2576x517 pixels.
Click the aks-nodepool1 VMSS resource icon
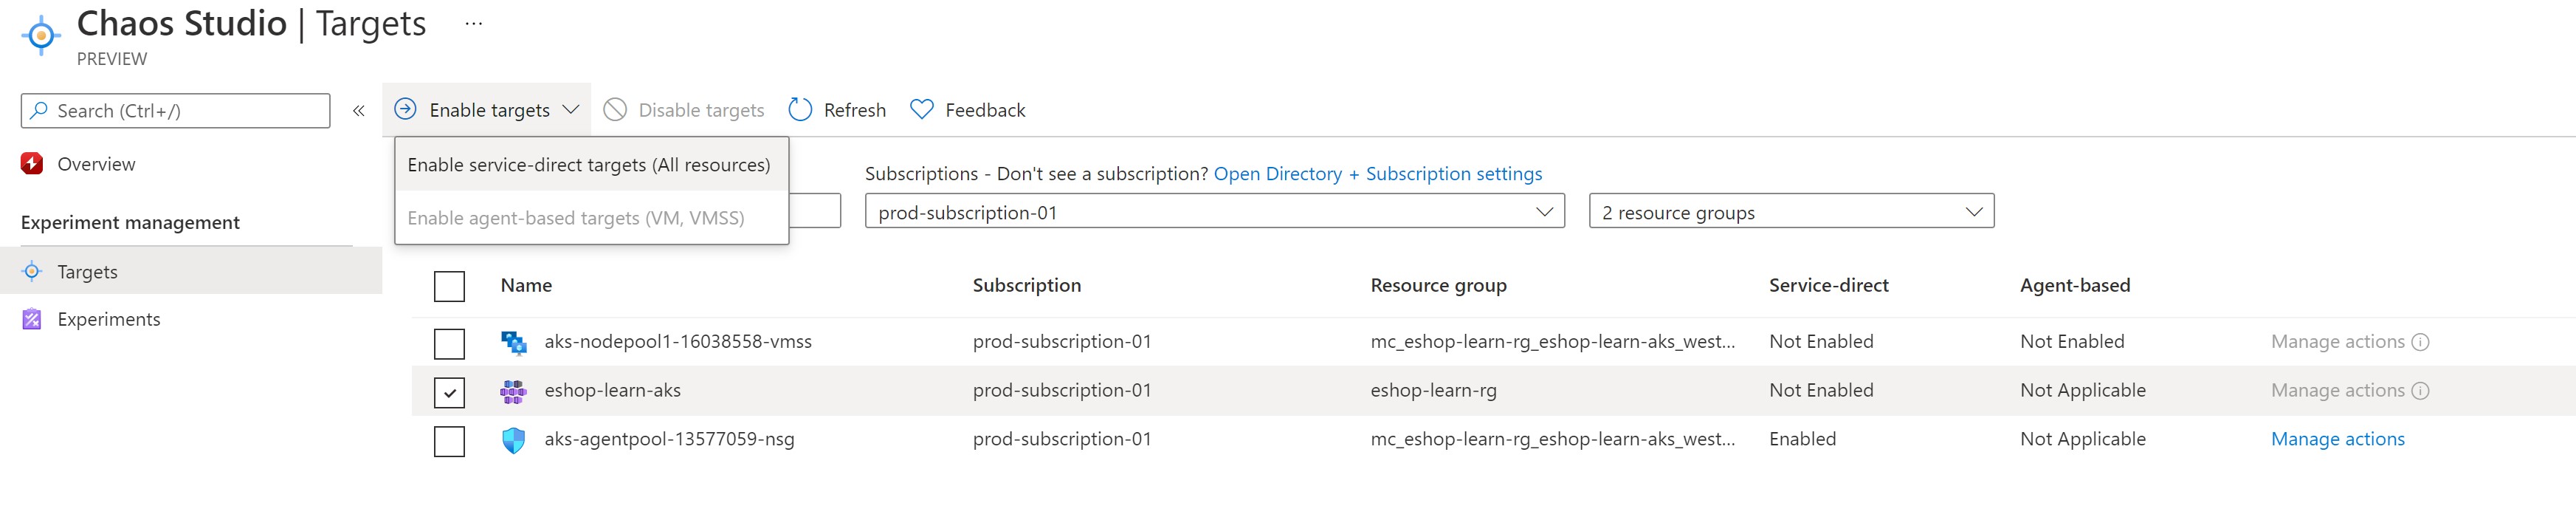[x=513, y=342]
